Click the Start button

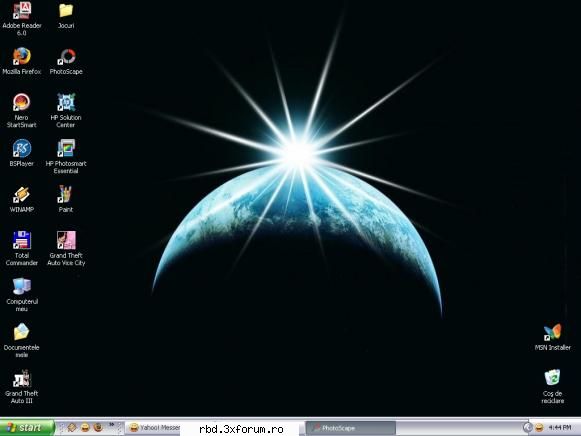point(27,427)
